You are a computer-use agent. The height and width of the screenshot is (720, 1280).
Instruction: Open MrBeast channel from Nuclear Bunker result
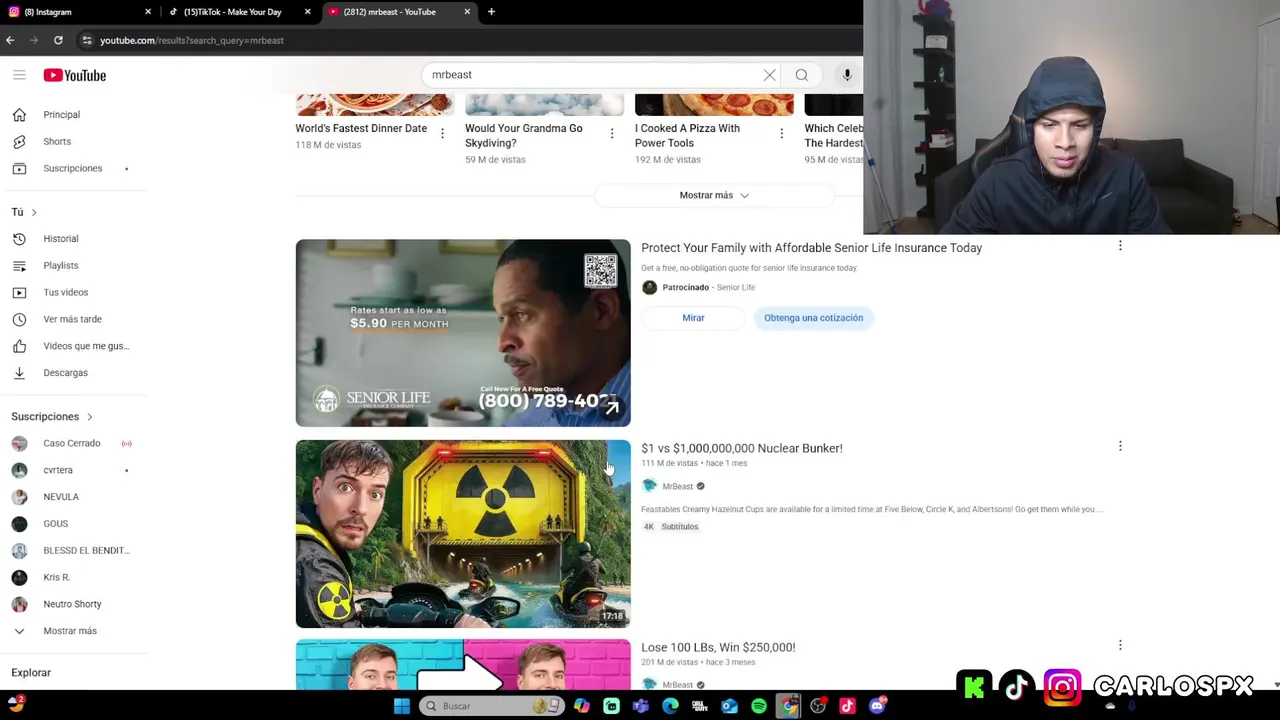point(677,487)
